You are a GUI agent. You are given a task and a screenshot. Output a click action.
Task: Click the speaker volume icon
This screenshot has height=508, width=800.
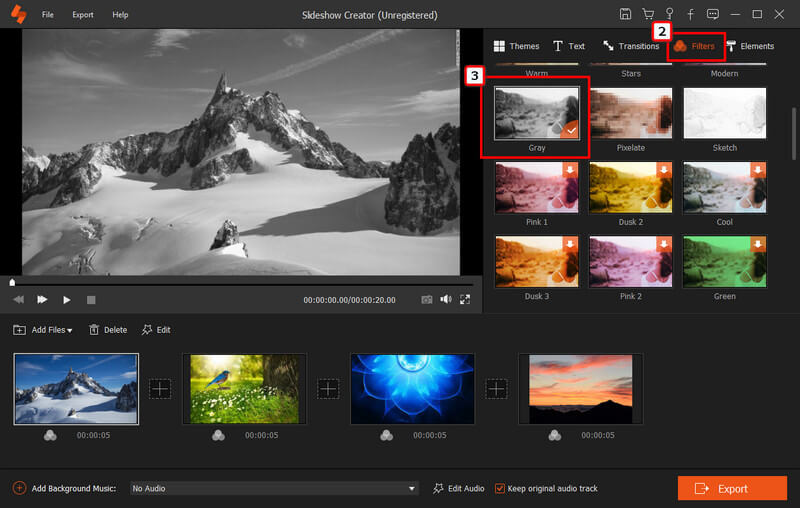tap(446, 299)
